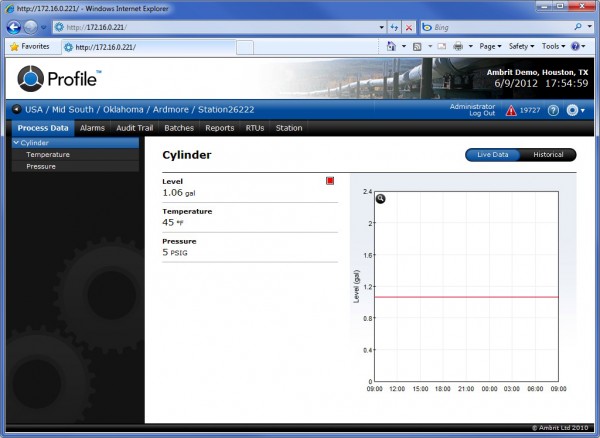Image resolution: width=600 pixels, height=438 pixels.
Task: Open the Station tab
Action: pyautogui.click(x=289, y=128)
